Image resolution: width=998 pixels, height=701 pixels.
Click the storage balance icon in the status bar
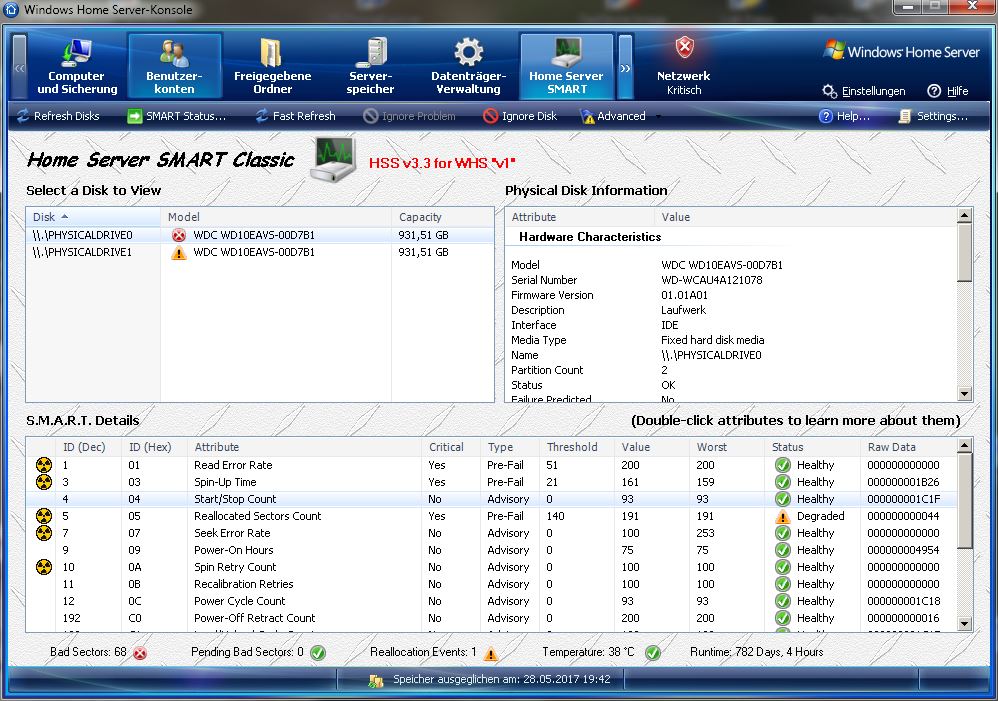(376, 681)
